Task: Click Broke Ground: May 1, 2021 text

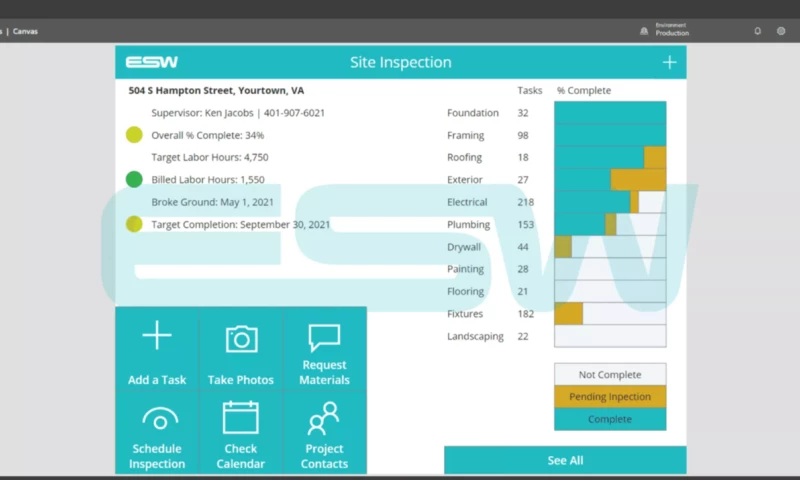Action: (213, 202)
